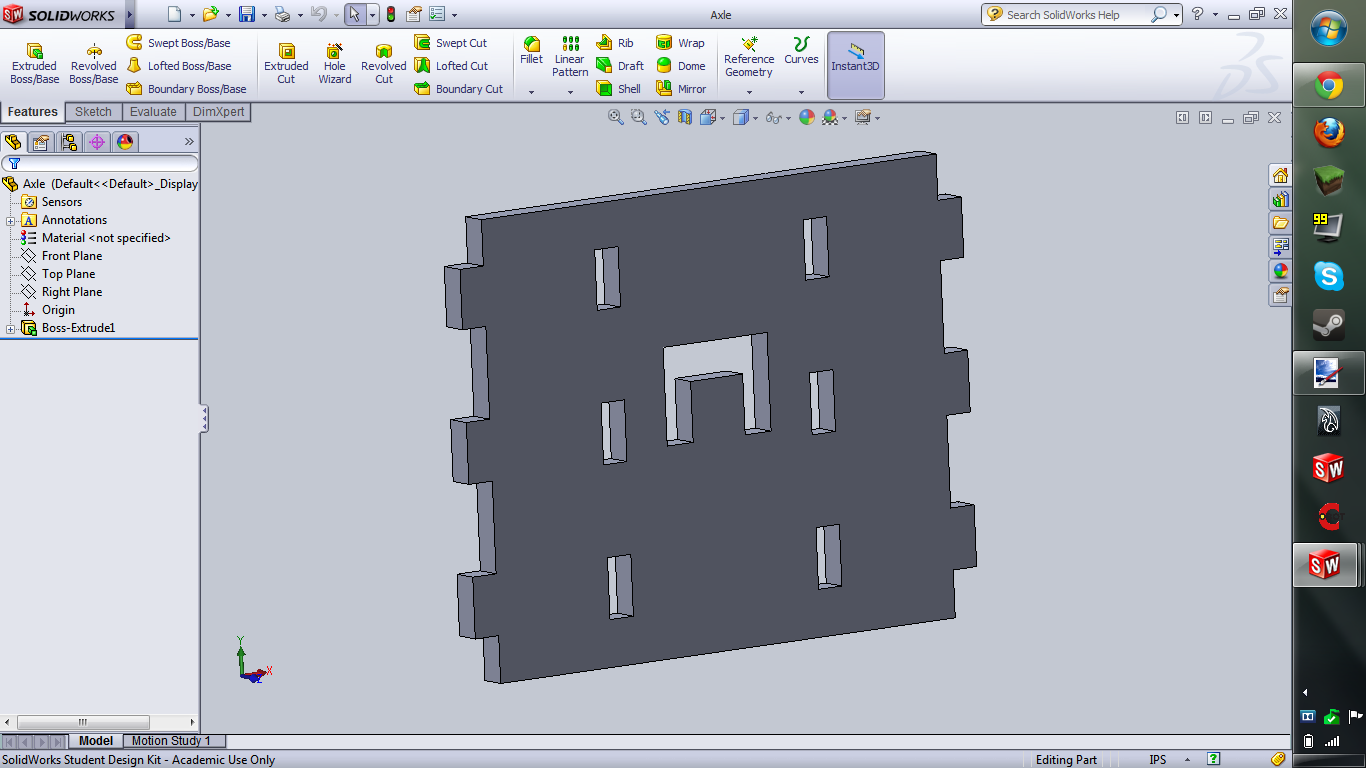Select the Revolved Boss/Base tool

93,64
